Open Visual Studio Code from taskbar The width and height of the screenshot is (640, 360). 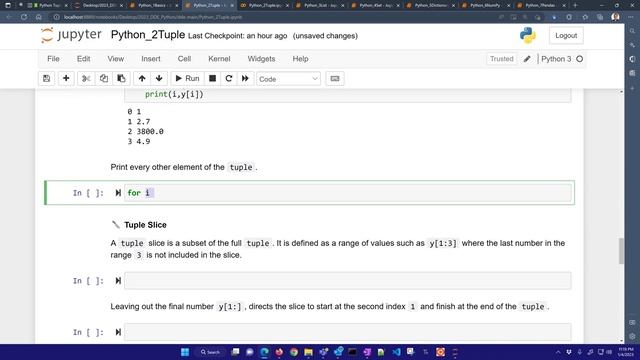(396, 352)
